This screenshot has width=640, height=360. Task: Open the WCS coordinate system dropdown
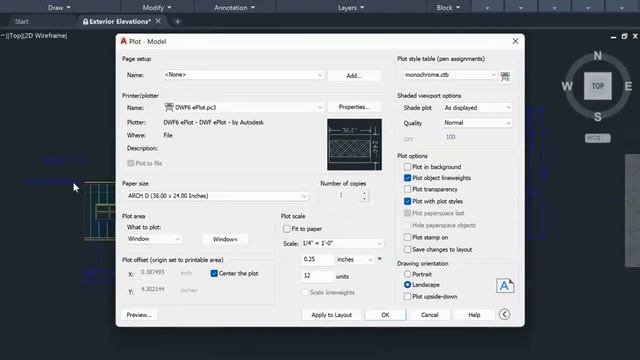point(598,138)
